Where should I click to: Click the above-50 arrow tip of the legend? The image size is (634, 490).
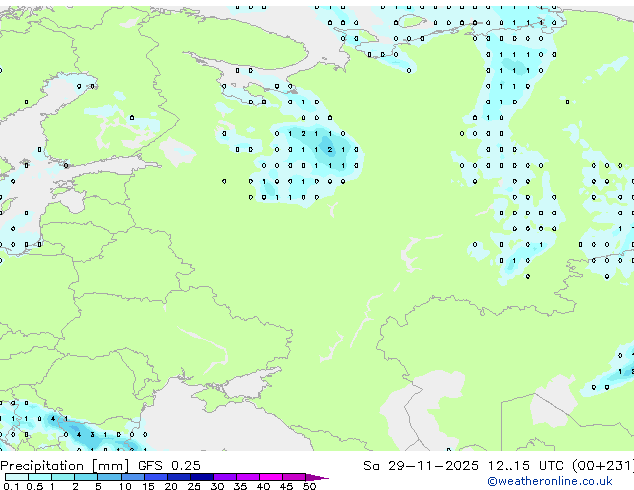(x=317, y=477)
